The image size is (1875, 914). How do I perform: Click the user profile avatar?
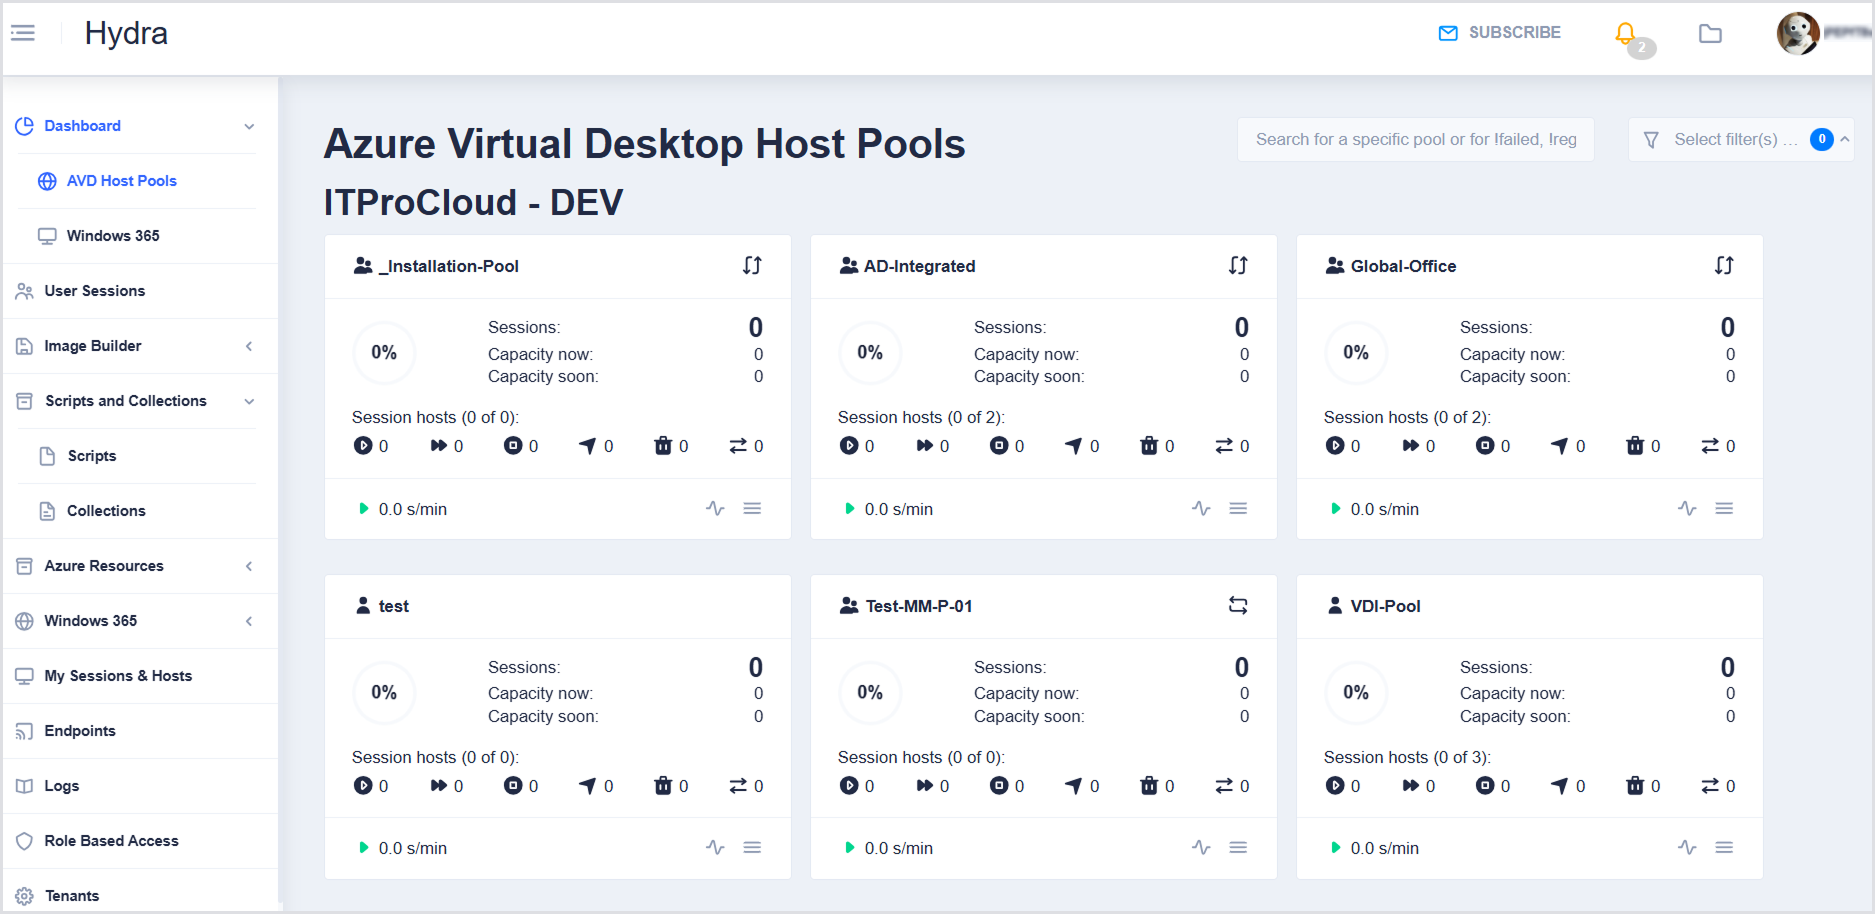tap(1797, 34)
